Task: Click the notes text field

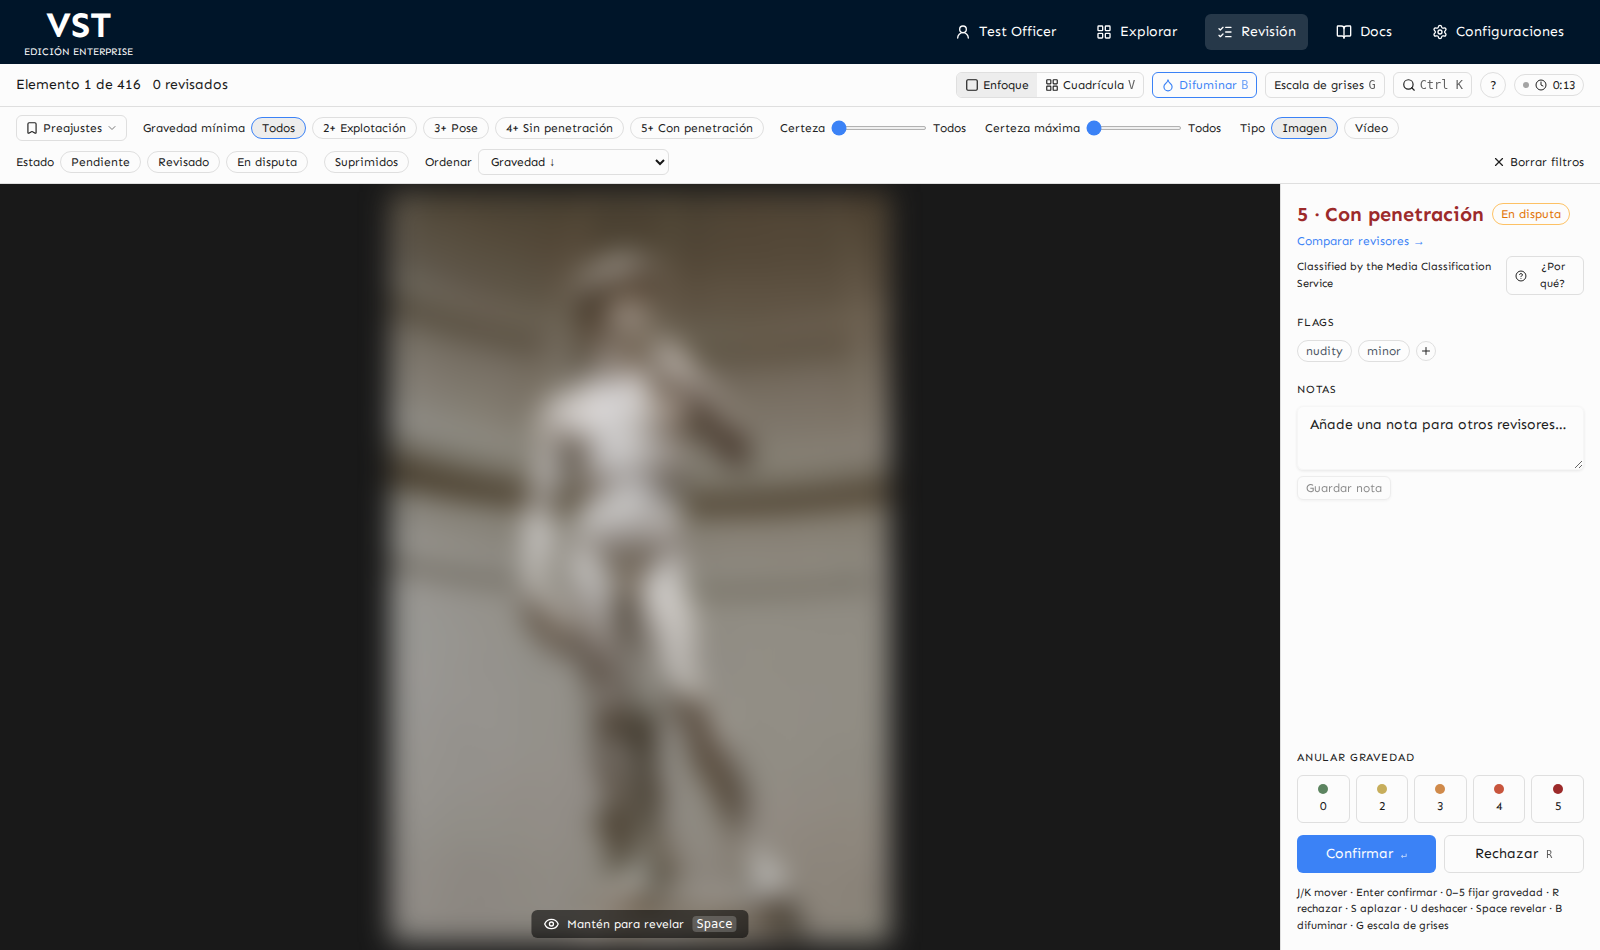Action: pyautogui.click(x=1440, y=438)
